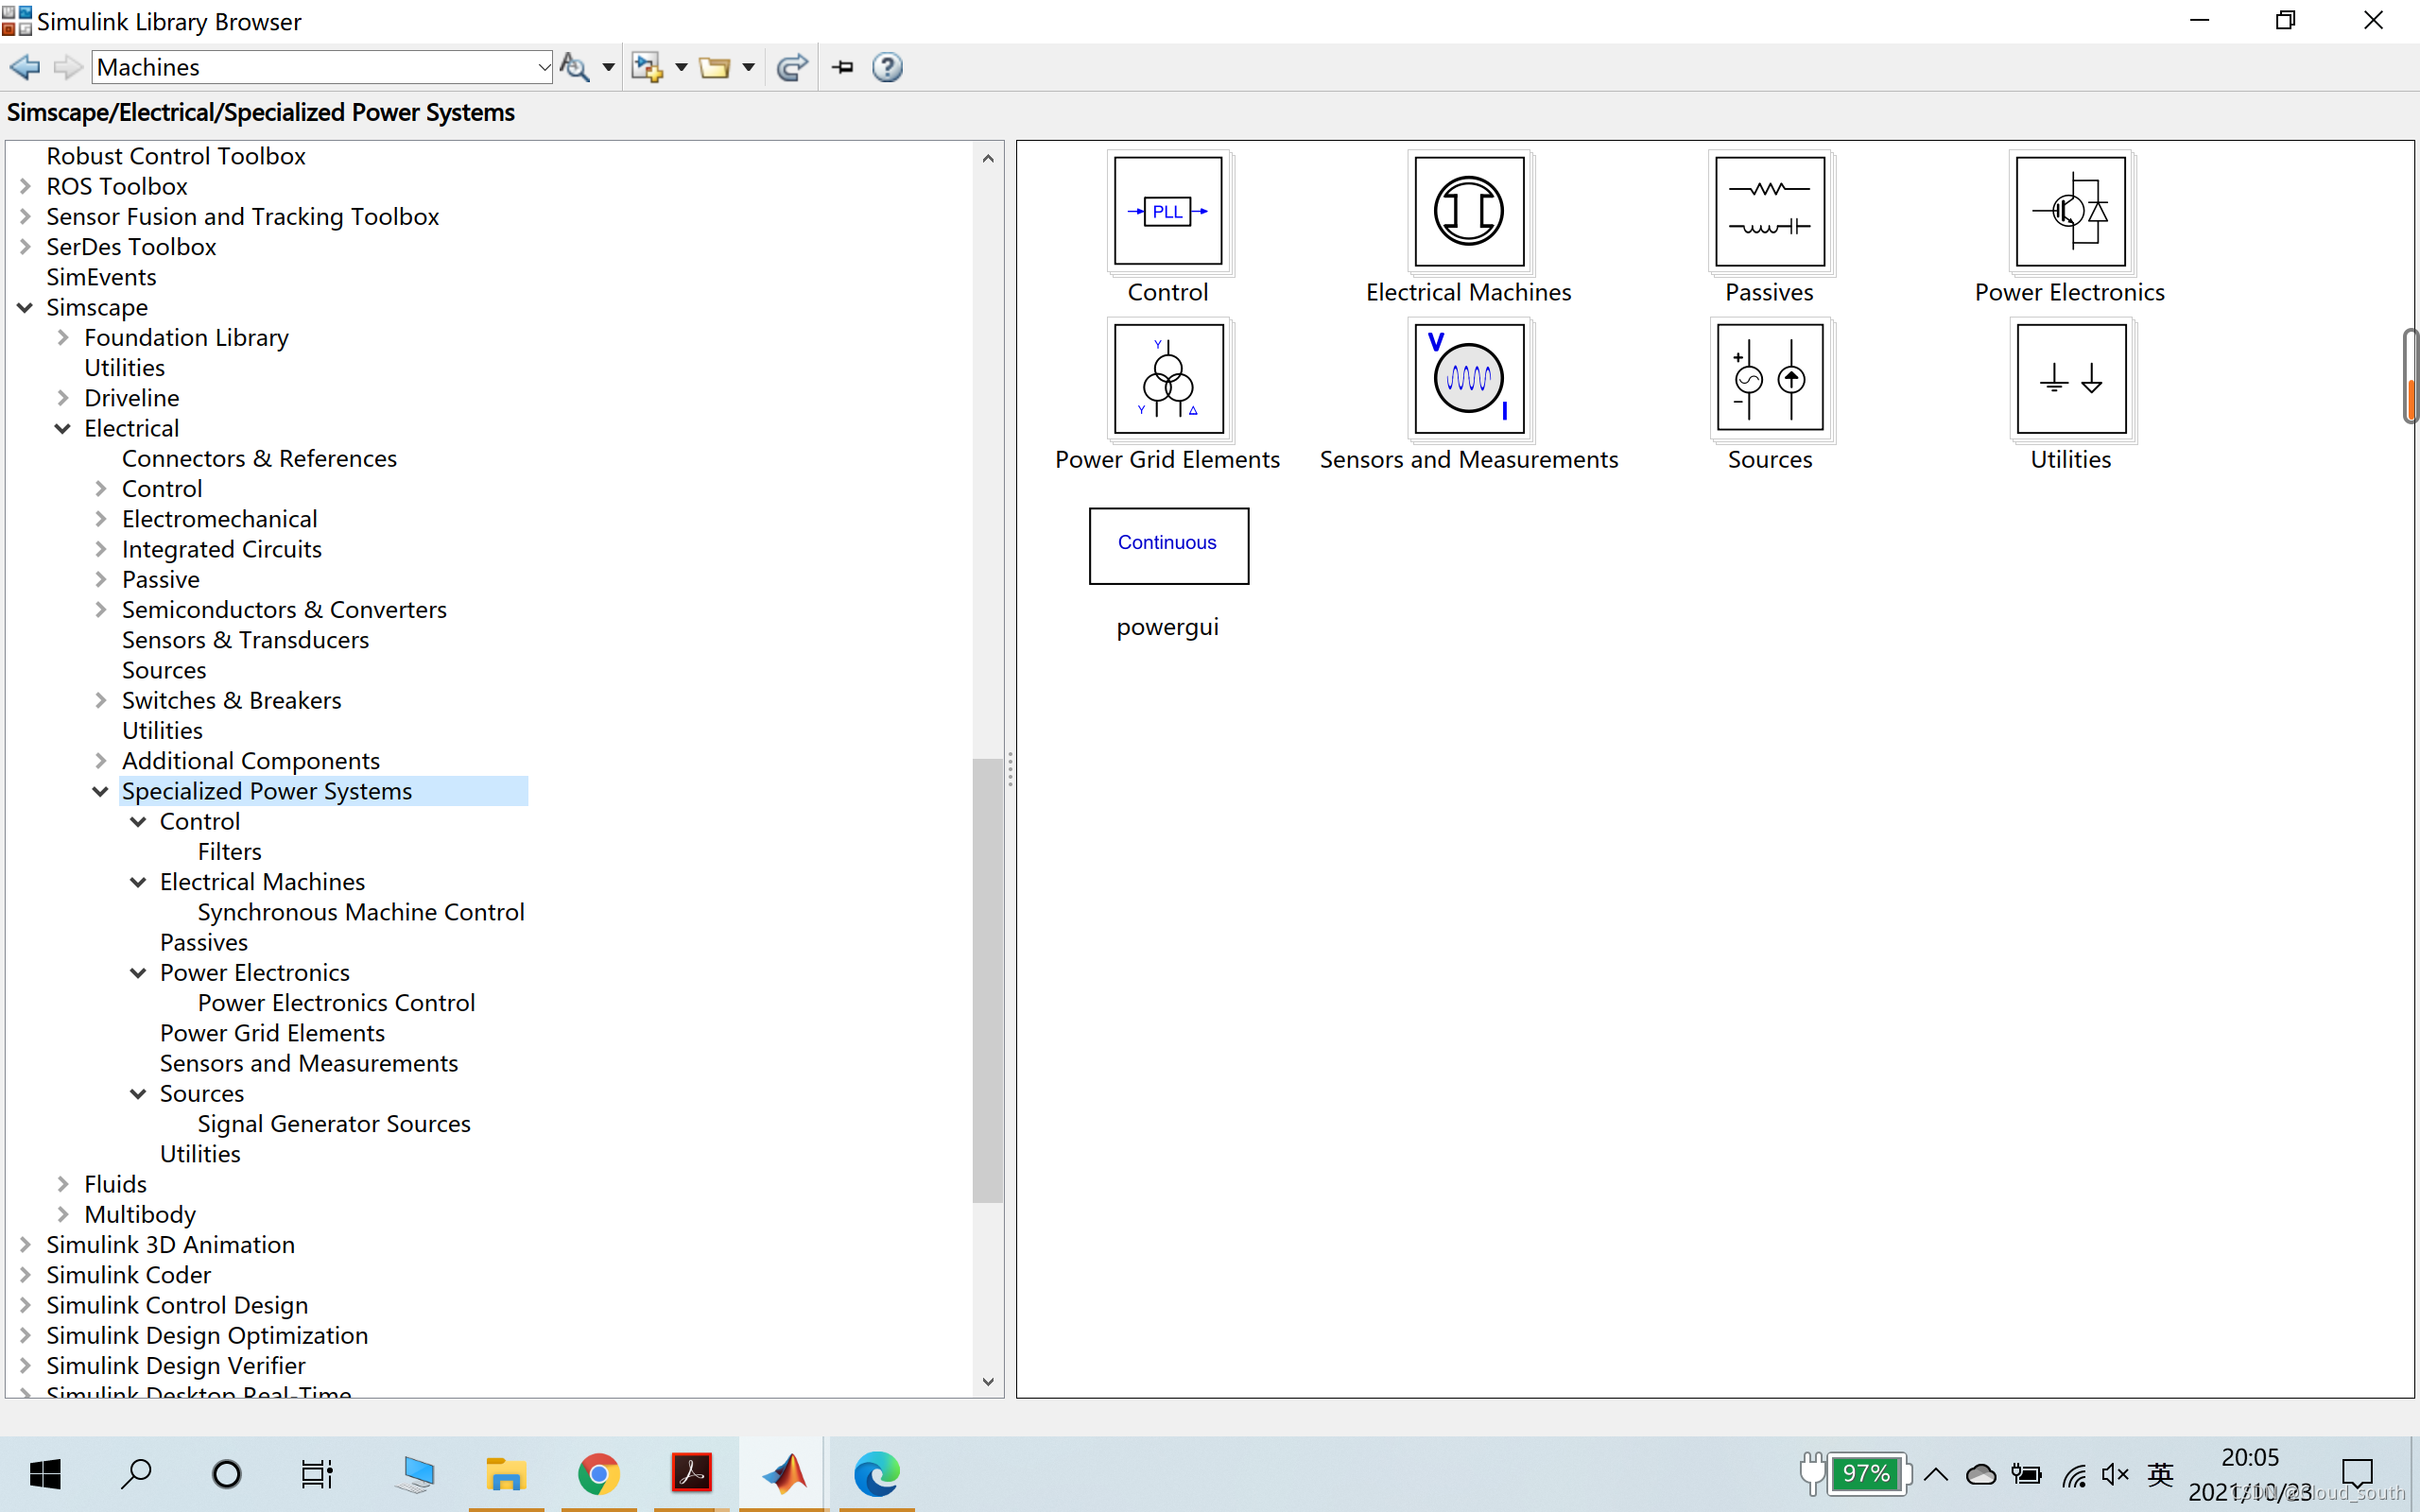Click the new model toolbar icon
This screenshot has width=2420, height=1512.
[647, 67]
